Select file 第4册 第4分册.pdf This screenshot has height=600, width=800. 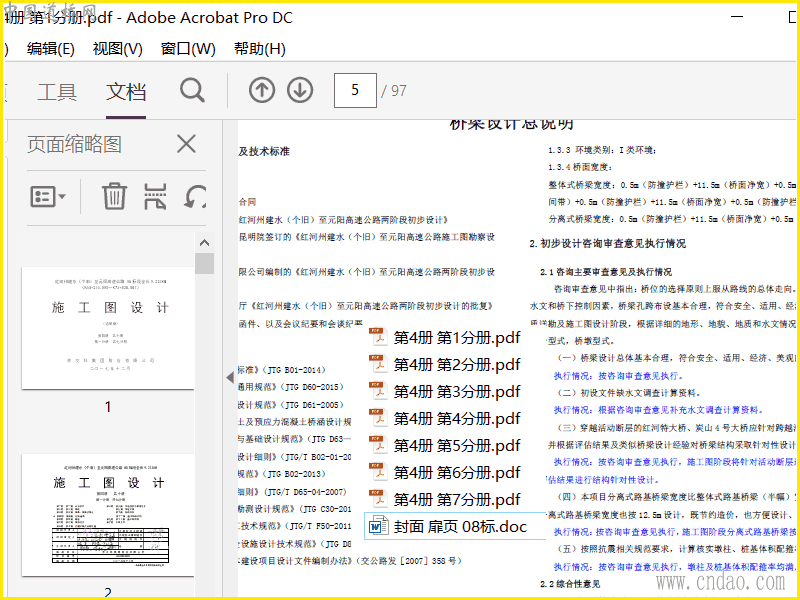pos(444,418)
